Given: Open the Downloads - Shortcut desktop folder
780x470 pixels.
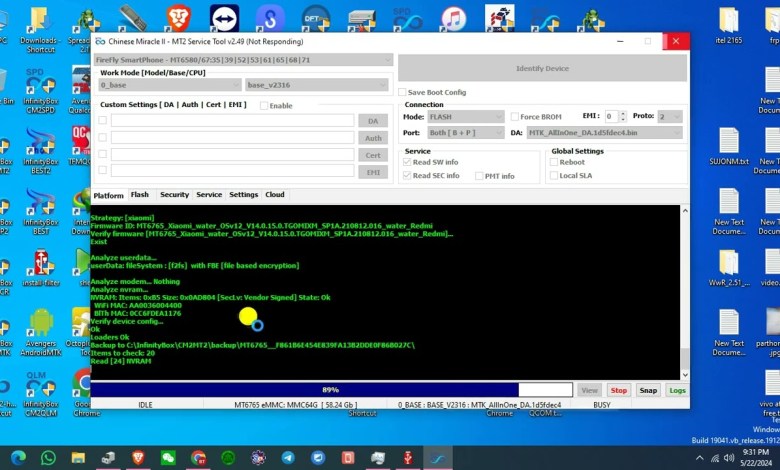Looking at the screenshot, I should point(40,30).
